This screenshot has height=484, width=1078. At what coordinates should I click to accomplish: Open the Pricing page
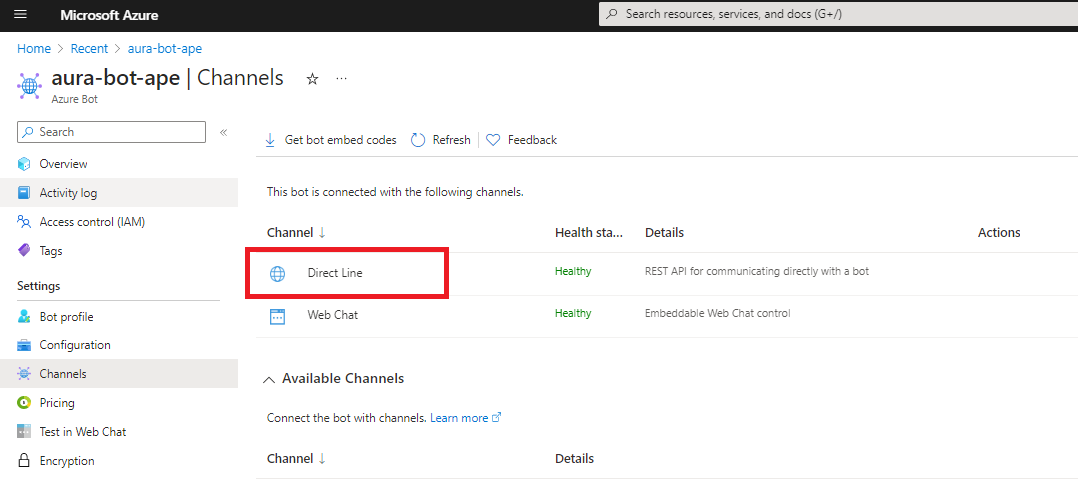coord(57,403)
